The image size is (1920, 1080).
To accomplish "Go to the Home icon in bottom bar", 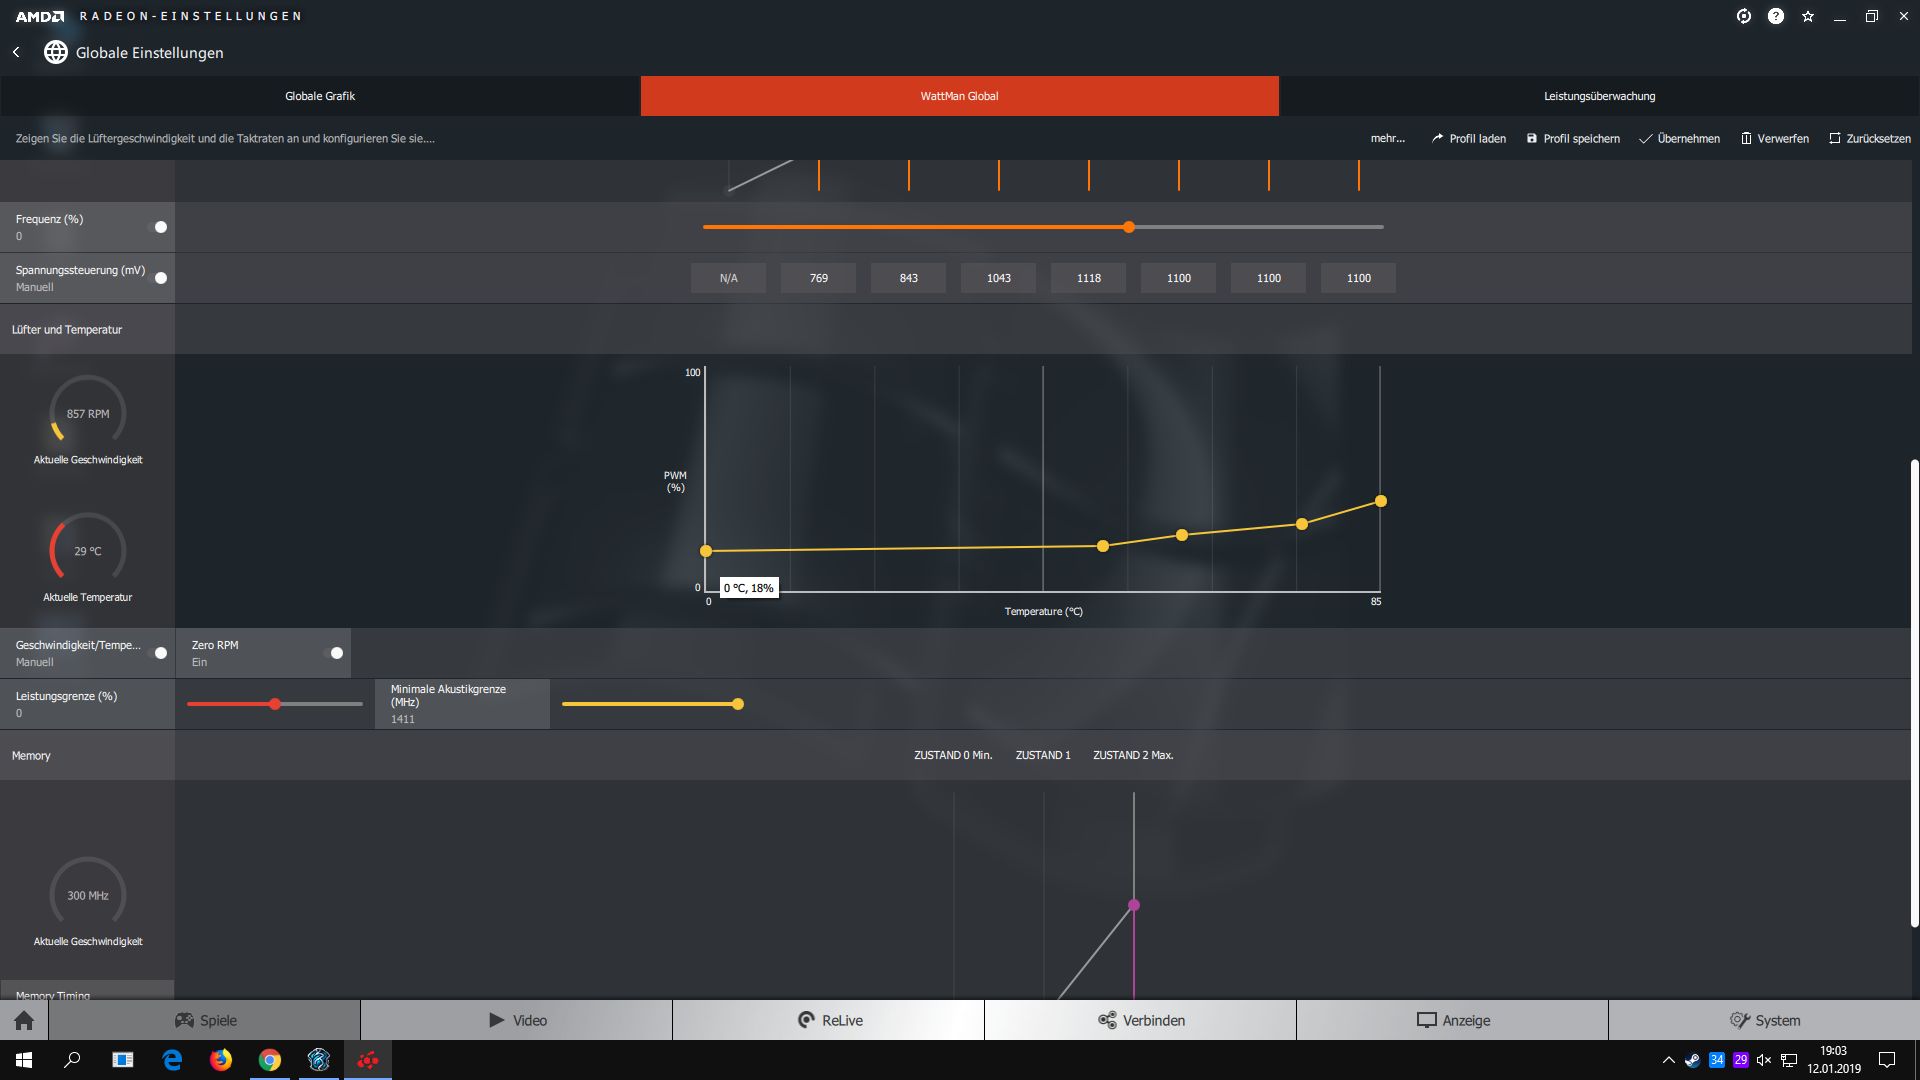I will [x=24, y=1020].
